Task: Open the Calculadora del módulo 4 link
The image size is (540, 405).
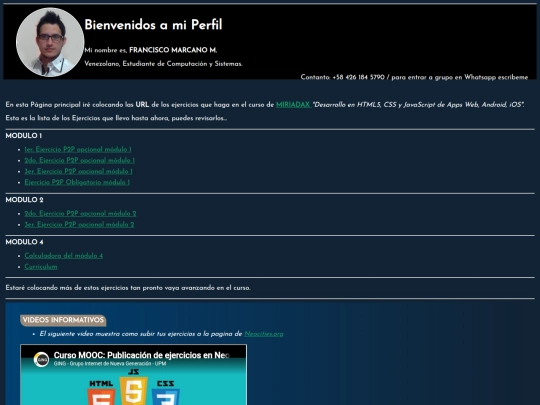Action: pyautogui.click(x=64, y=256)
